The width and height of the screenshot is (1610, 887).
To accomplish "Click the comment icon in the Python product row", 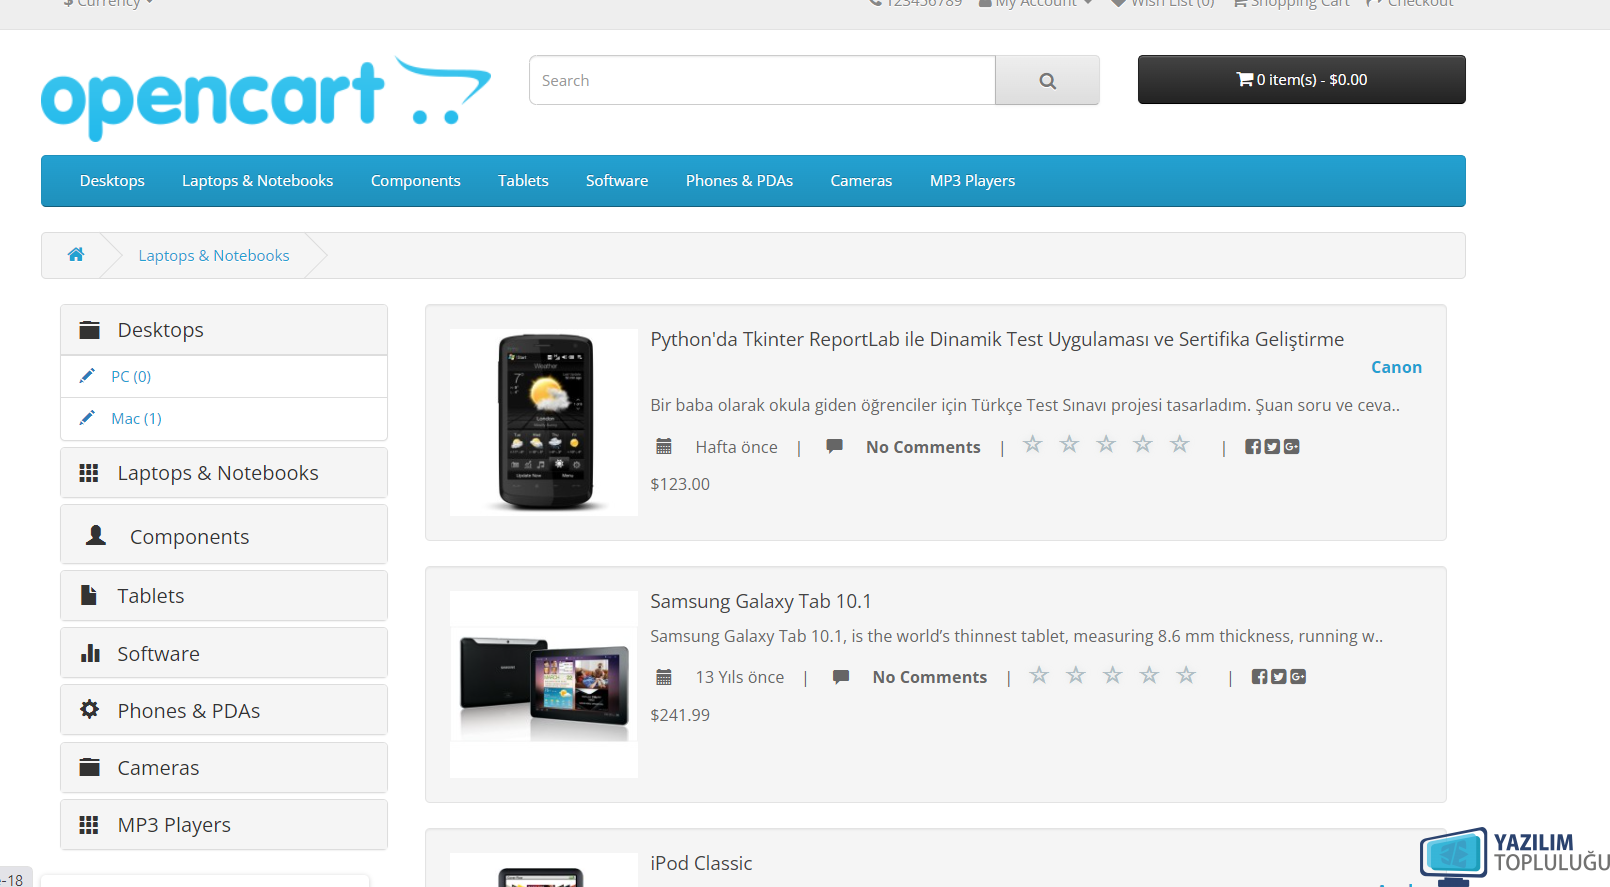I will point(834,446).
